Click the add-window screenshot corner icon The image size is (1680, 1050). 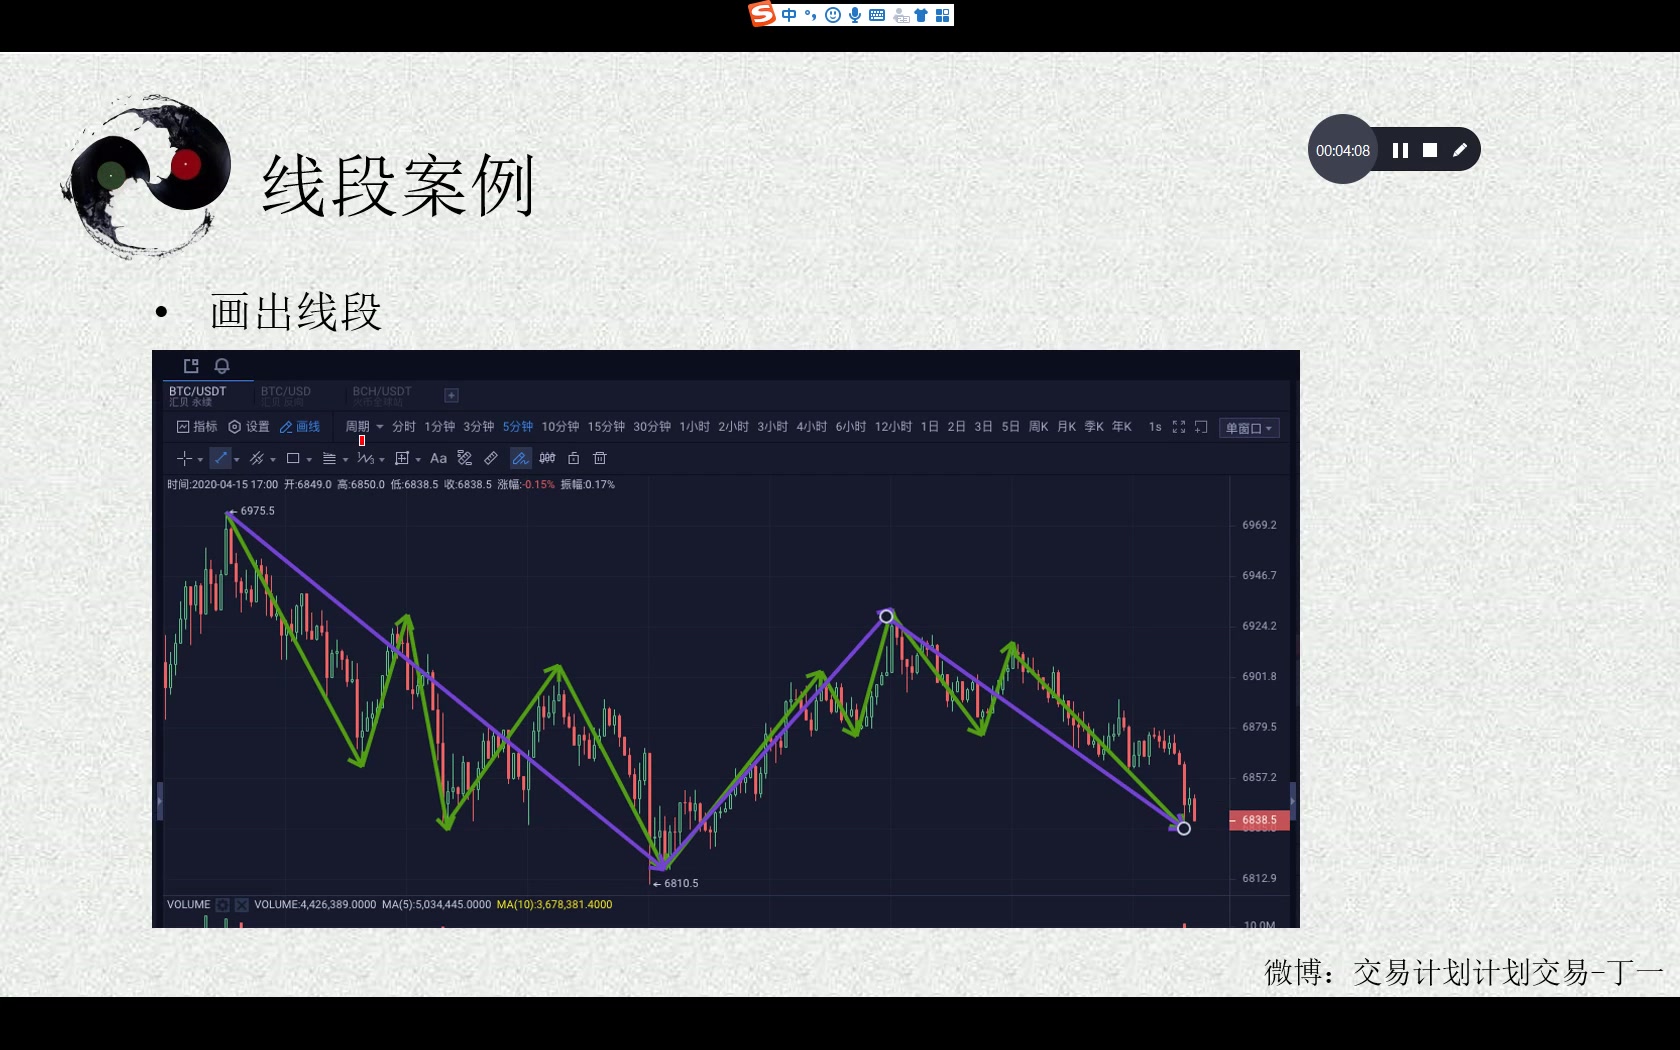click(1202, 427)
